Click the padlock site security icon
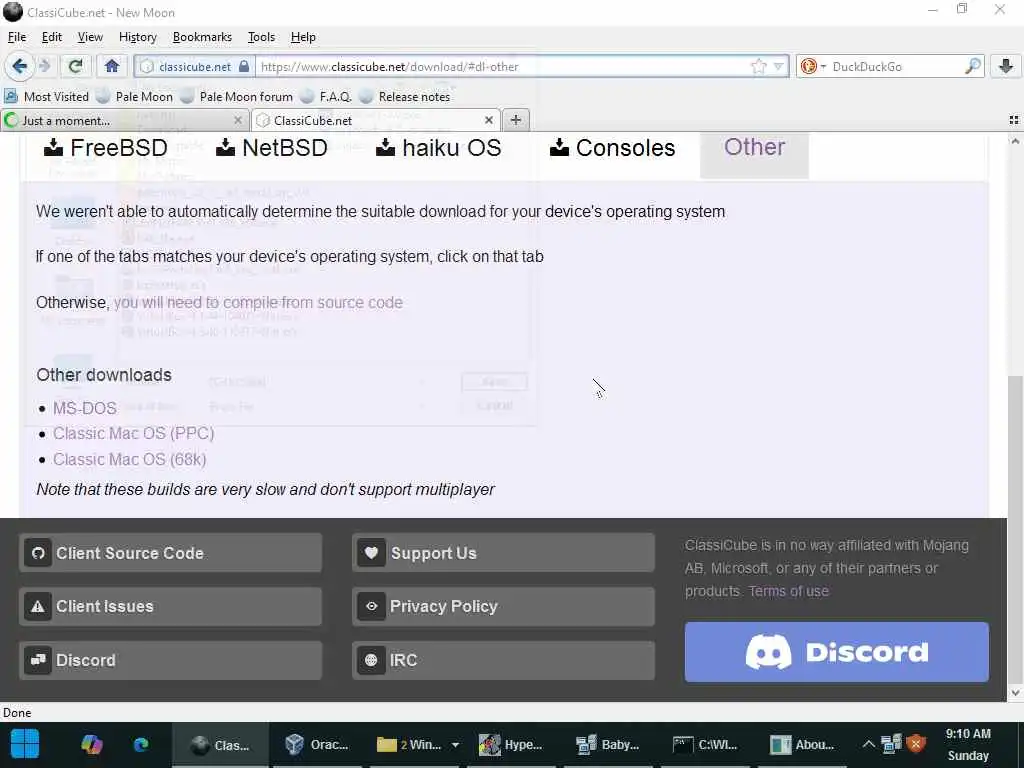1024x768 pixels. [x=244, y=67]
